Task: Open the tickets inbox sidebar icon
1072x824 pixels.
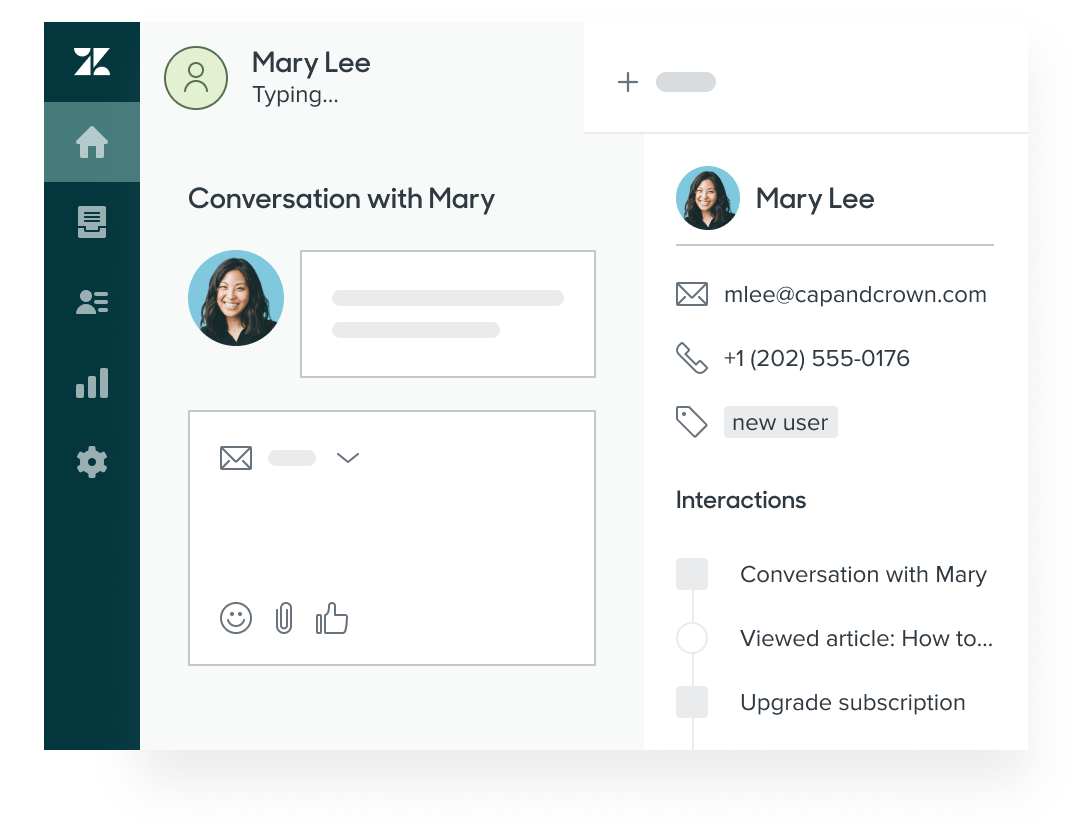Action: click(x=92, y=222)
